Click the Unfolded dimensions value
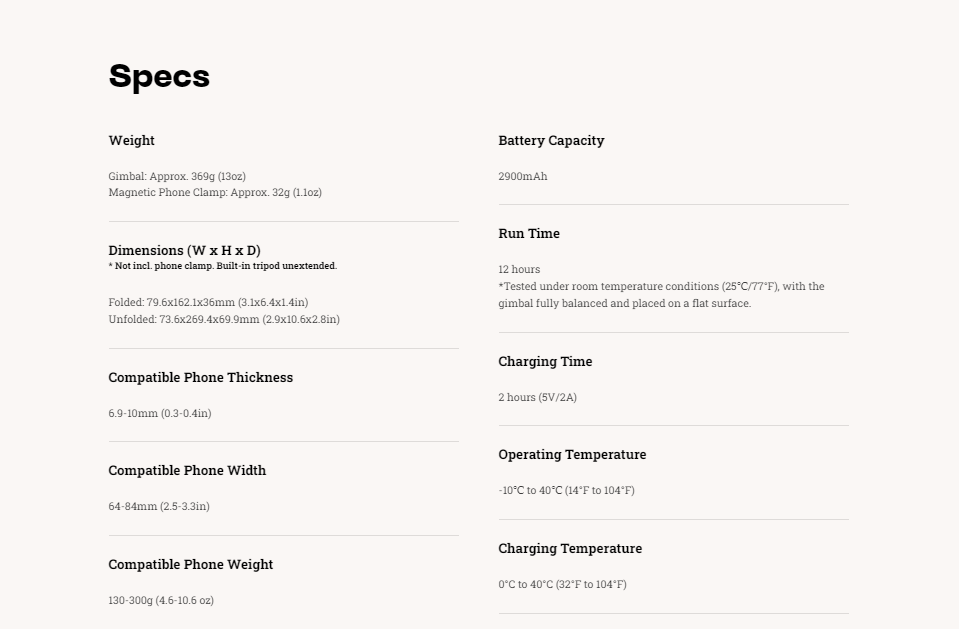This screenshot has width=959, height=629. [x=224, y=319]
